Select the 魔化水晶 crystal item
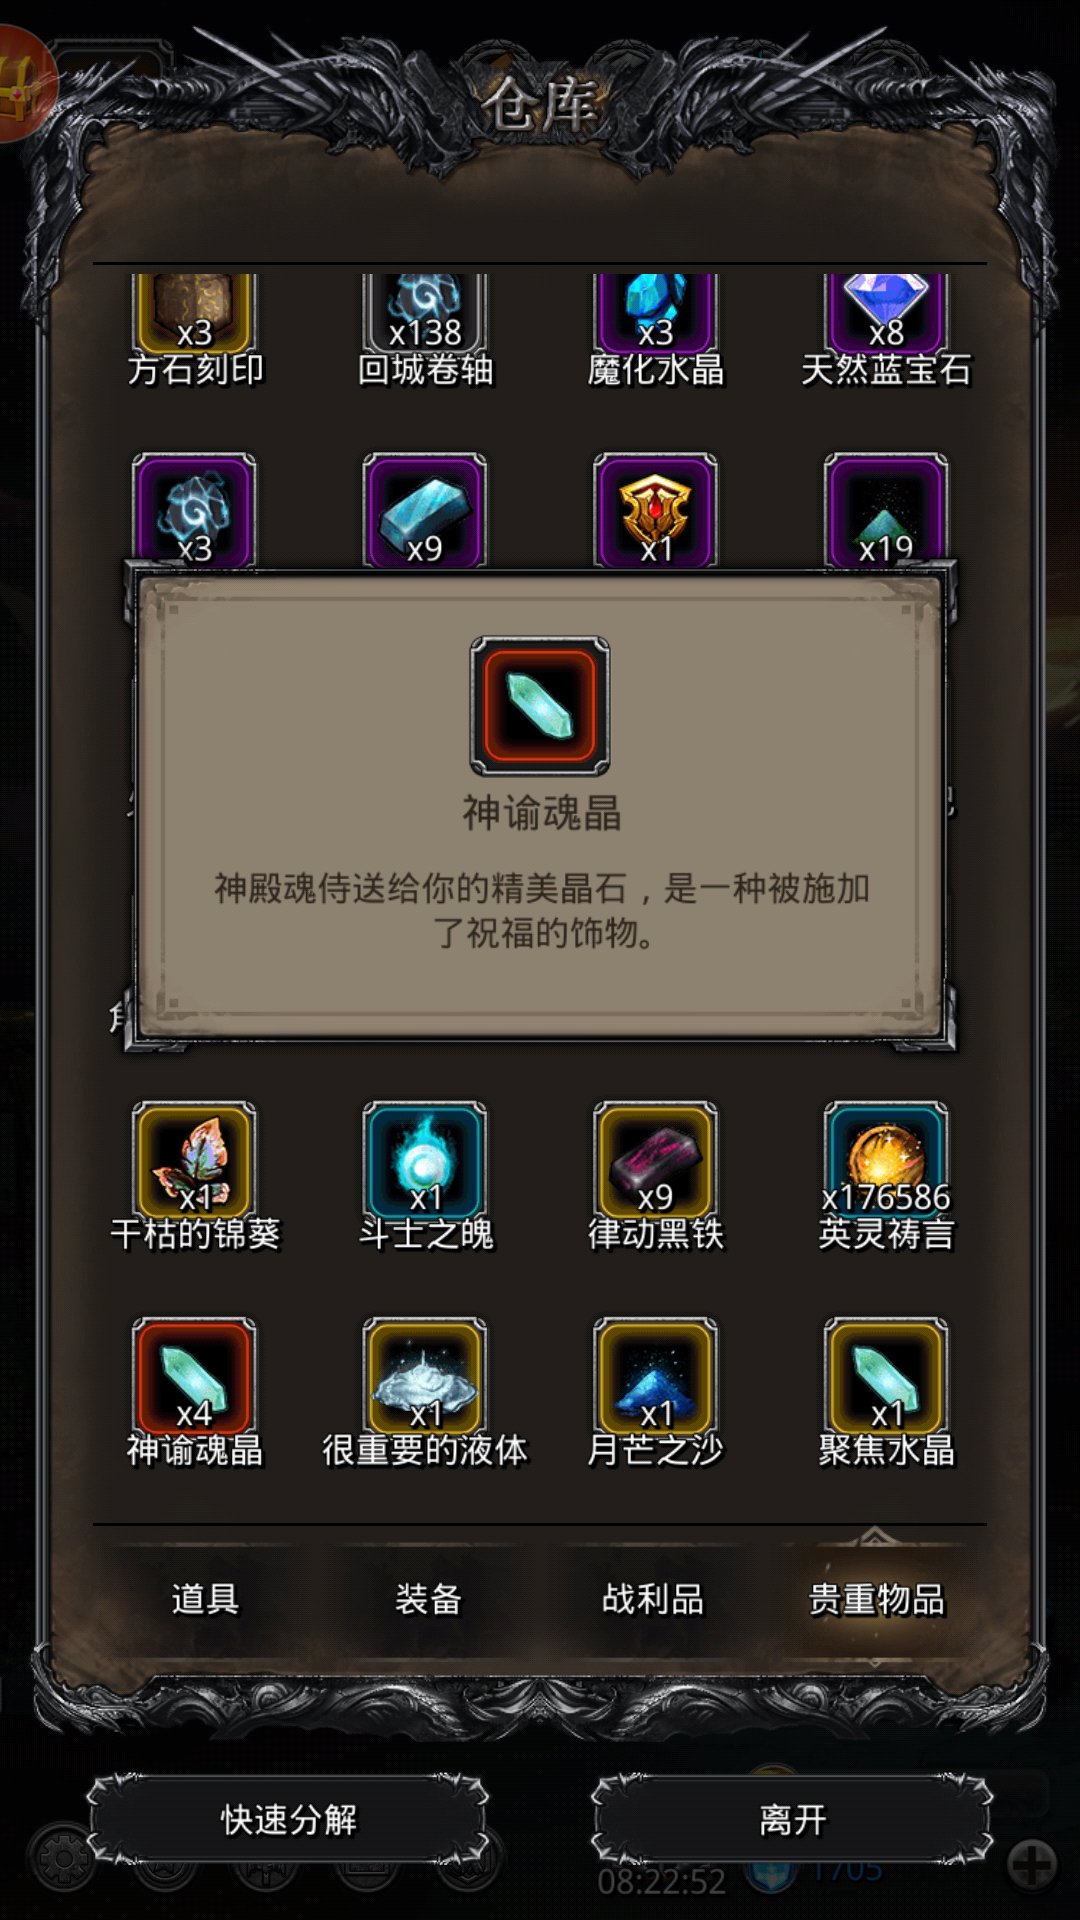This screenshot has width=1080, height=1920. (x=655, y=312)
